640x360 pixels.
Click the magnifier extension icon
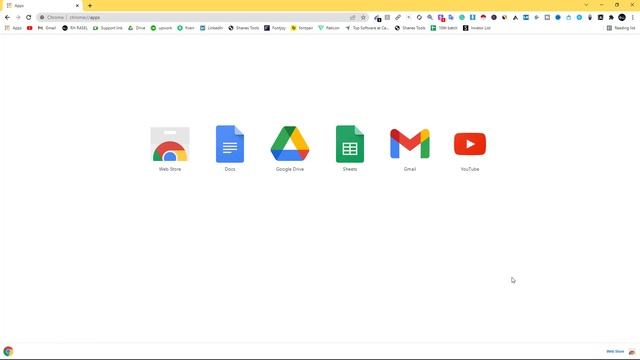430,18
